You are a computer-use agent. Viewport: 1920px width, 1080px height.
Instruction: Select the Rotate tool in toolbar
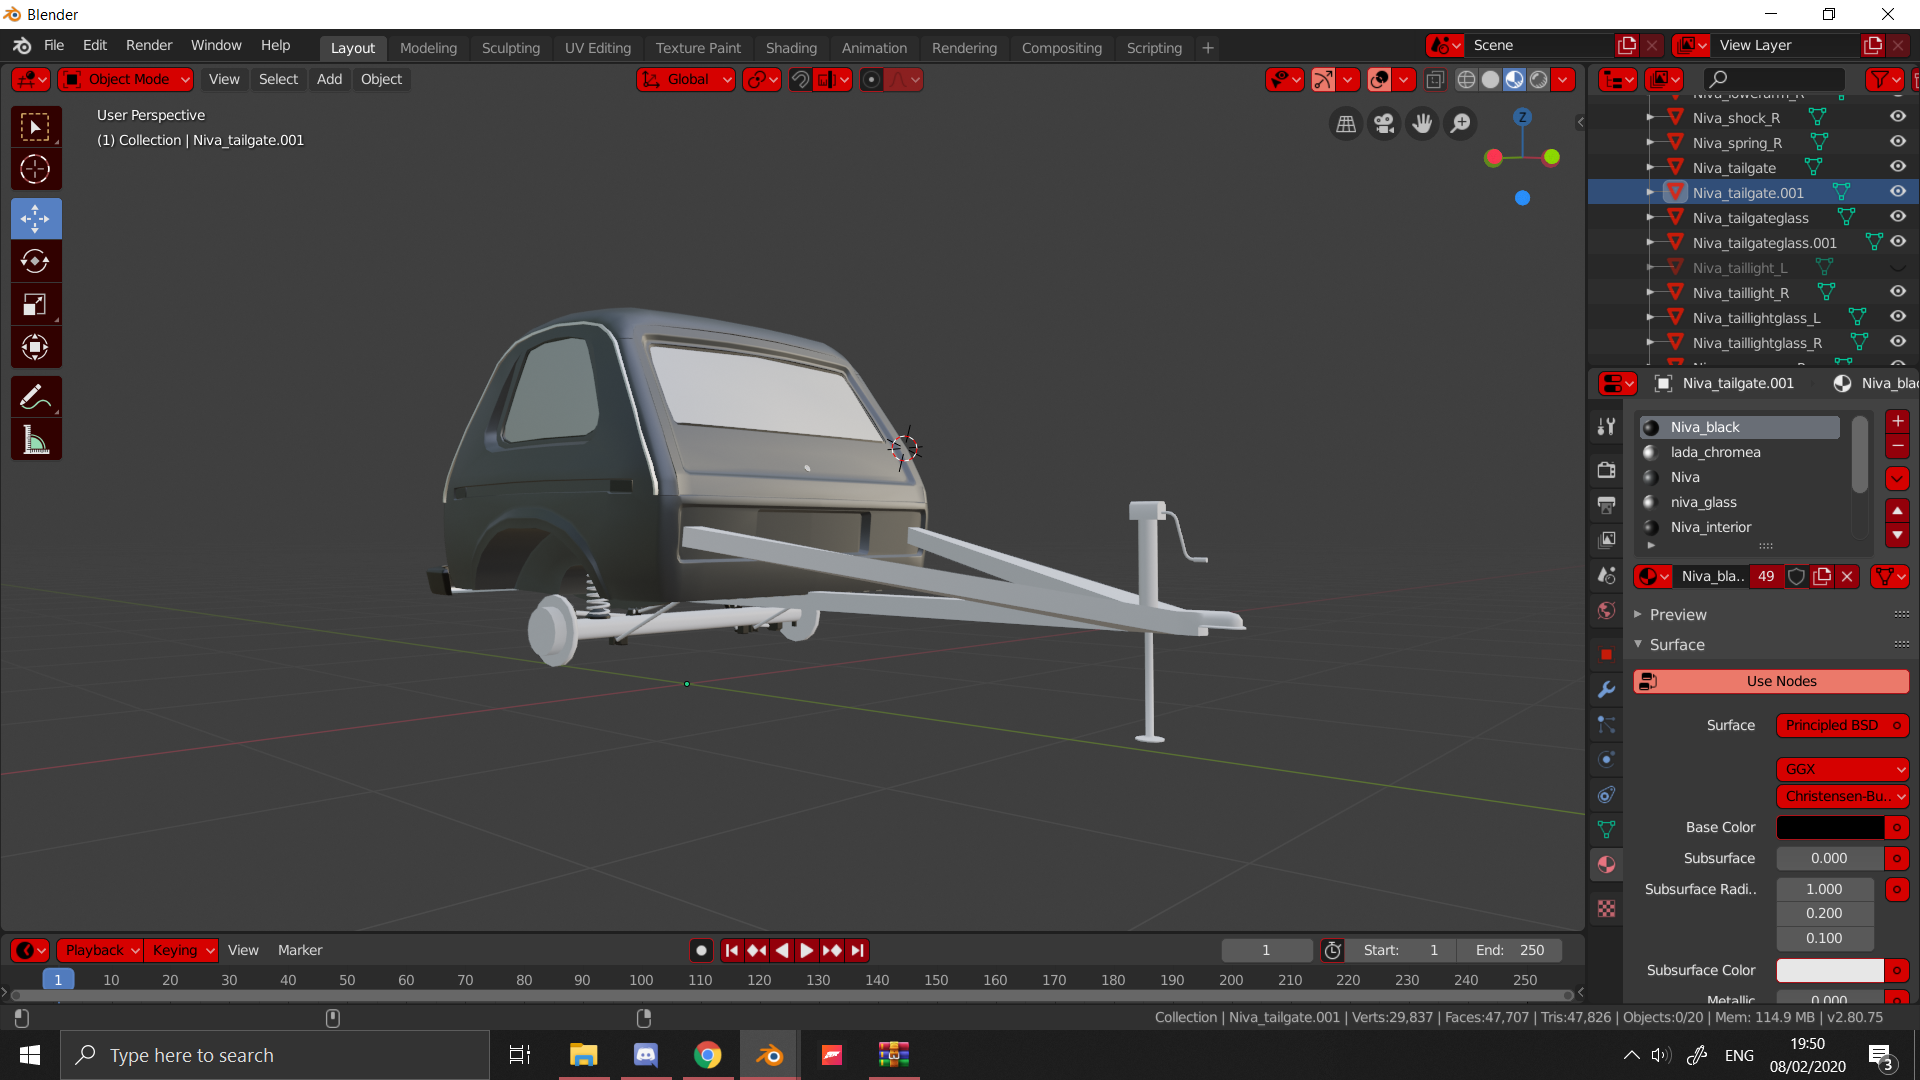(35, 262)
